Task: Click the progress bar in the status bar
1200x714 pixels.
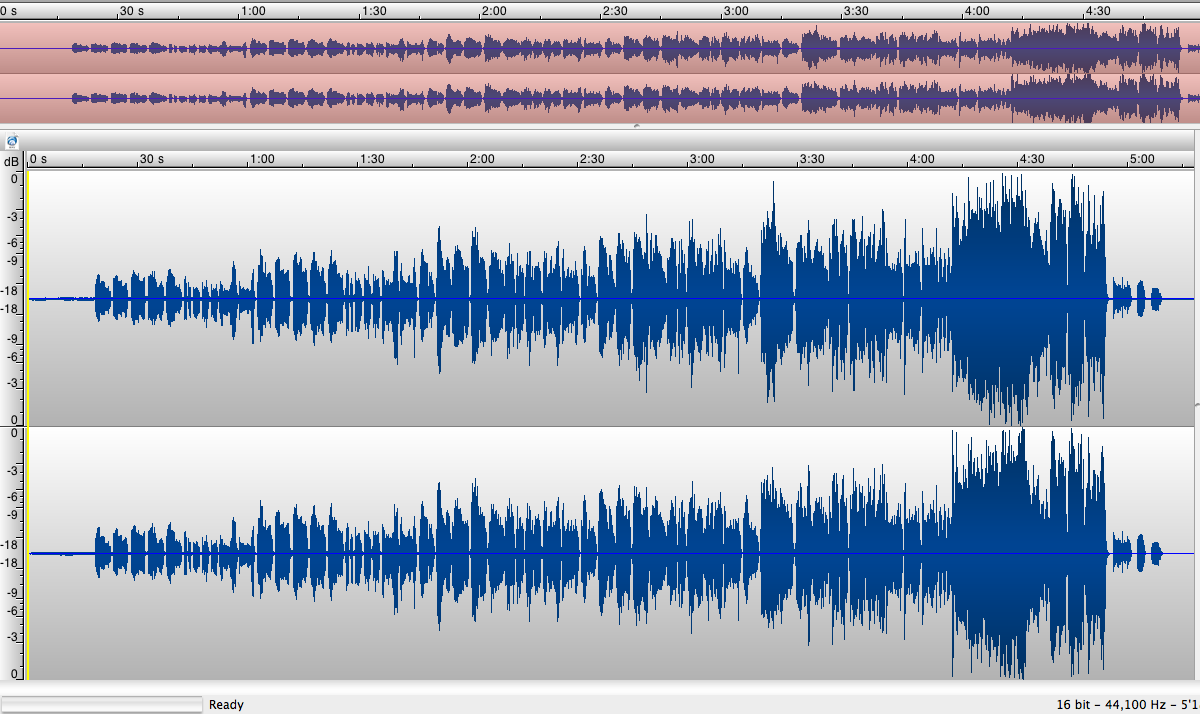Action: pos(102,704)
